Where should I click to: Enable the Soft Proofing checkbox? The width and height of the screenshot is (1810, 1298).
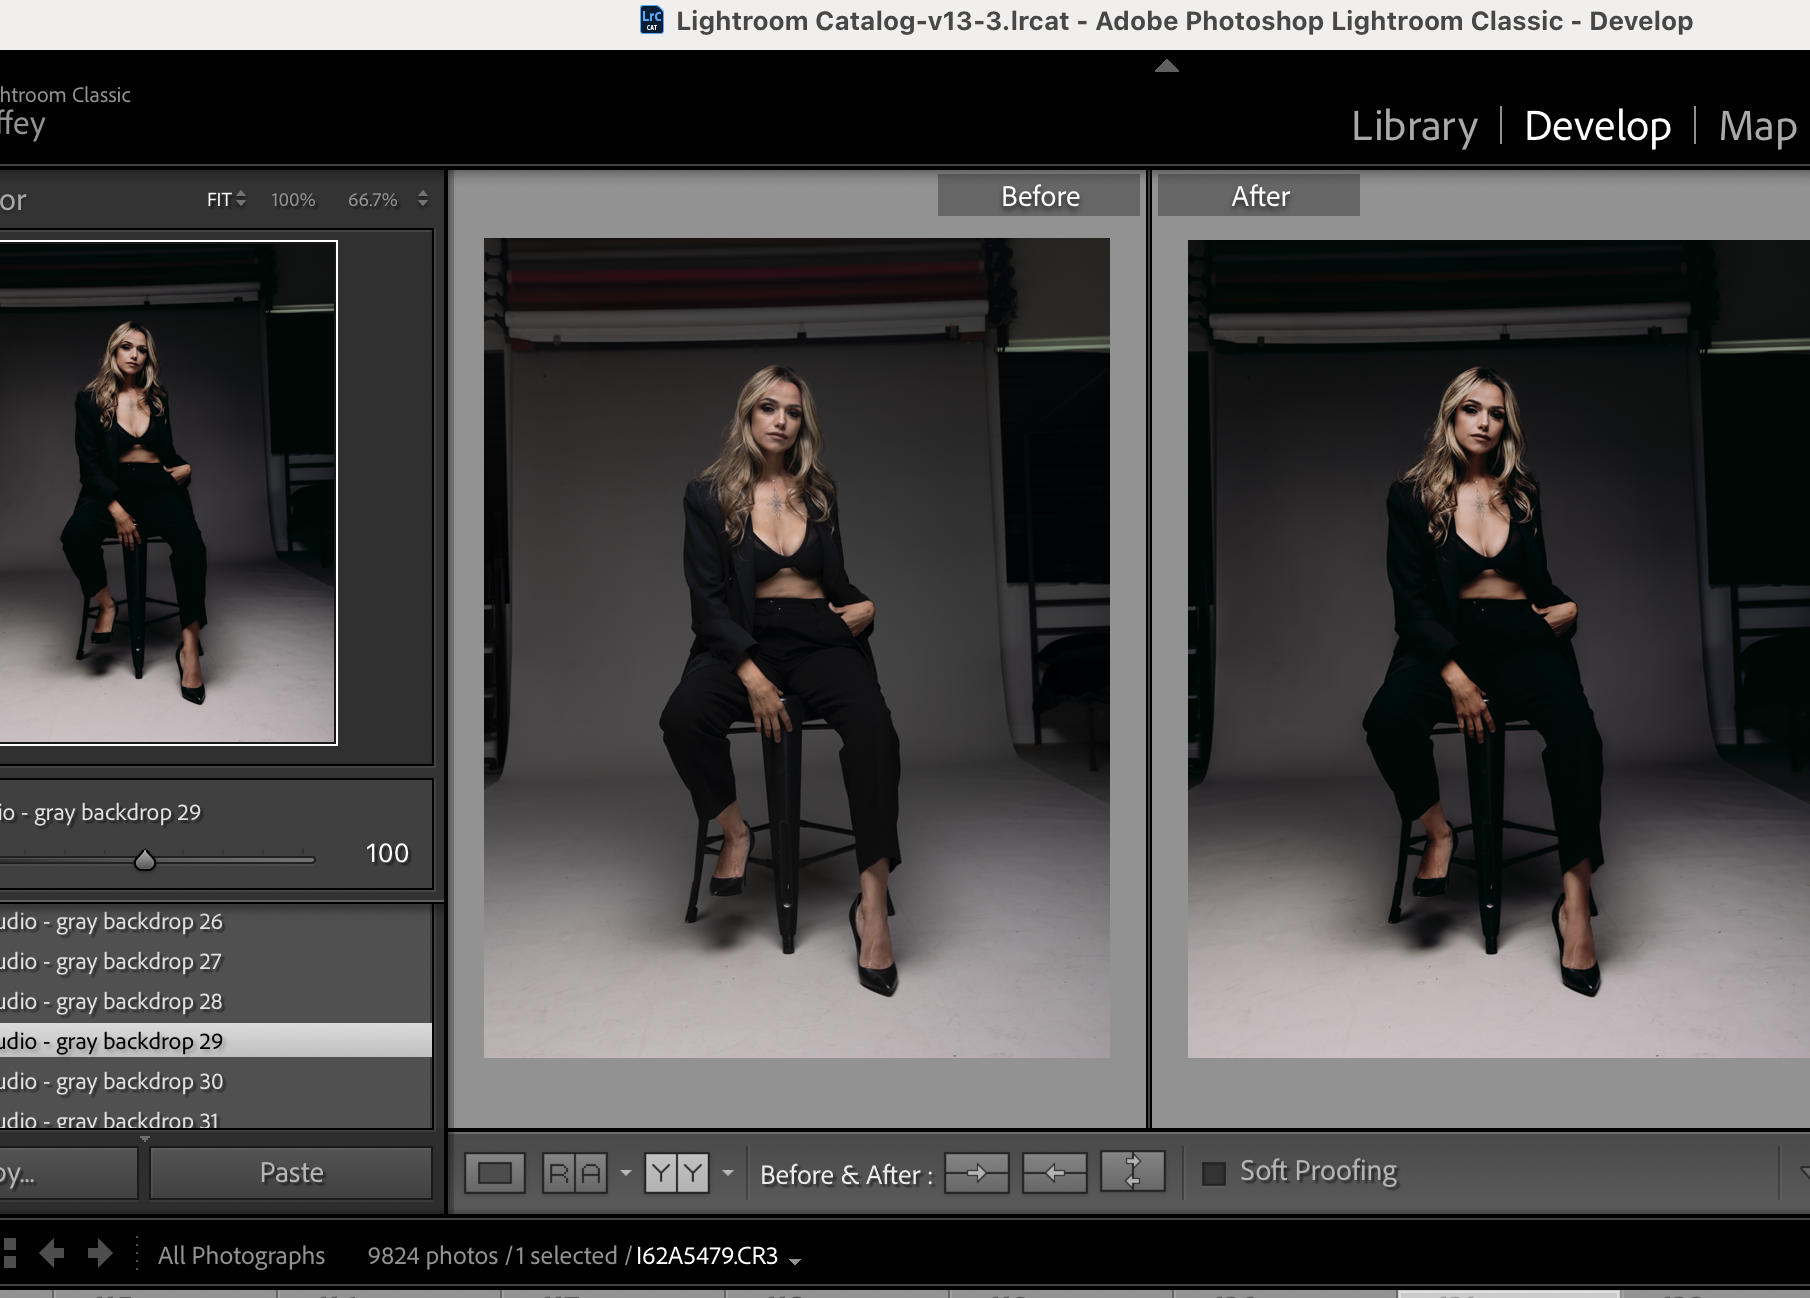coord(1214,1173)
